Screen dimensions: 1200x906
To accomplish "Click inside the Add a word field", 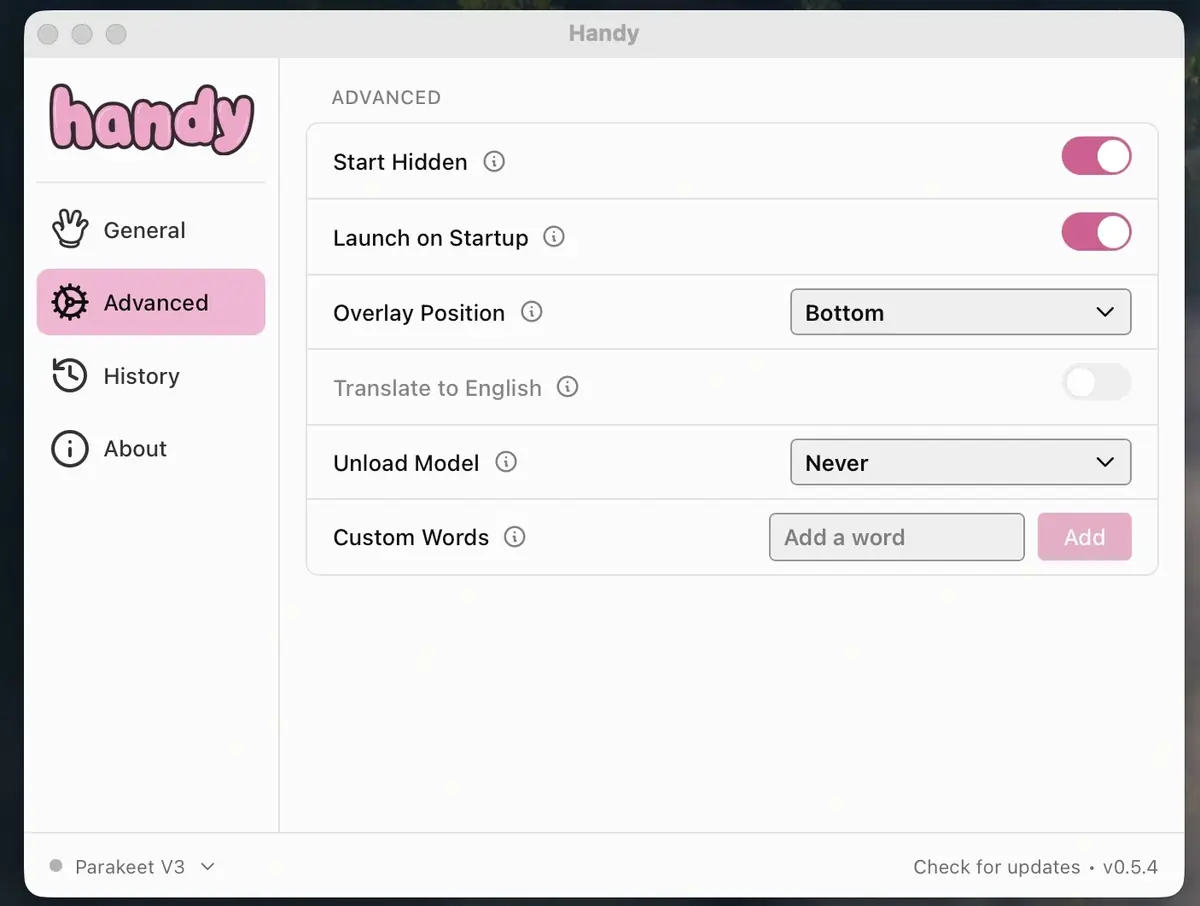I will coord(895,537).
